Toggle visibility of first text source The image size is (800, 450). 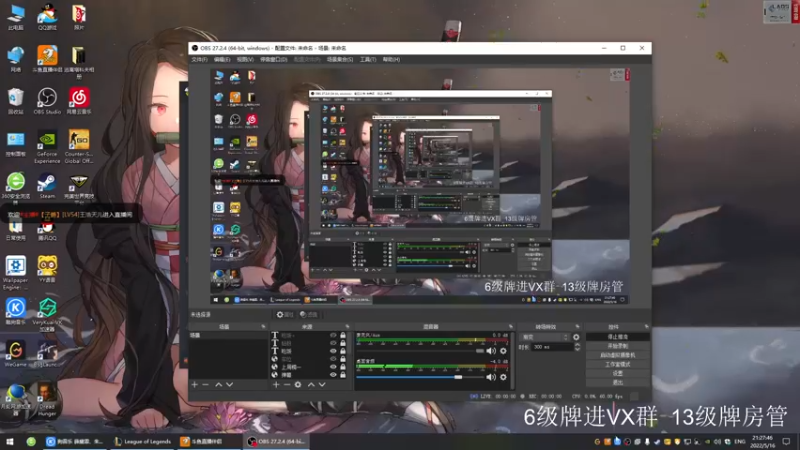[333, 335]
